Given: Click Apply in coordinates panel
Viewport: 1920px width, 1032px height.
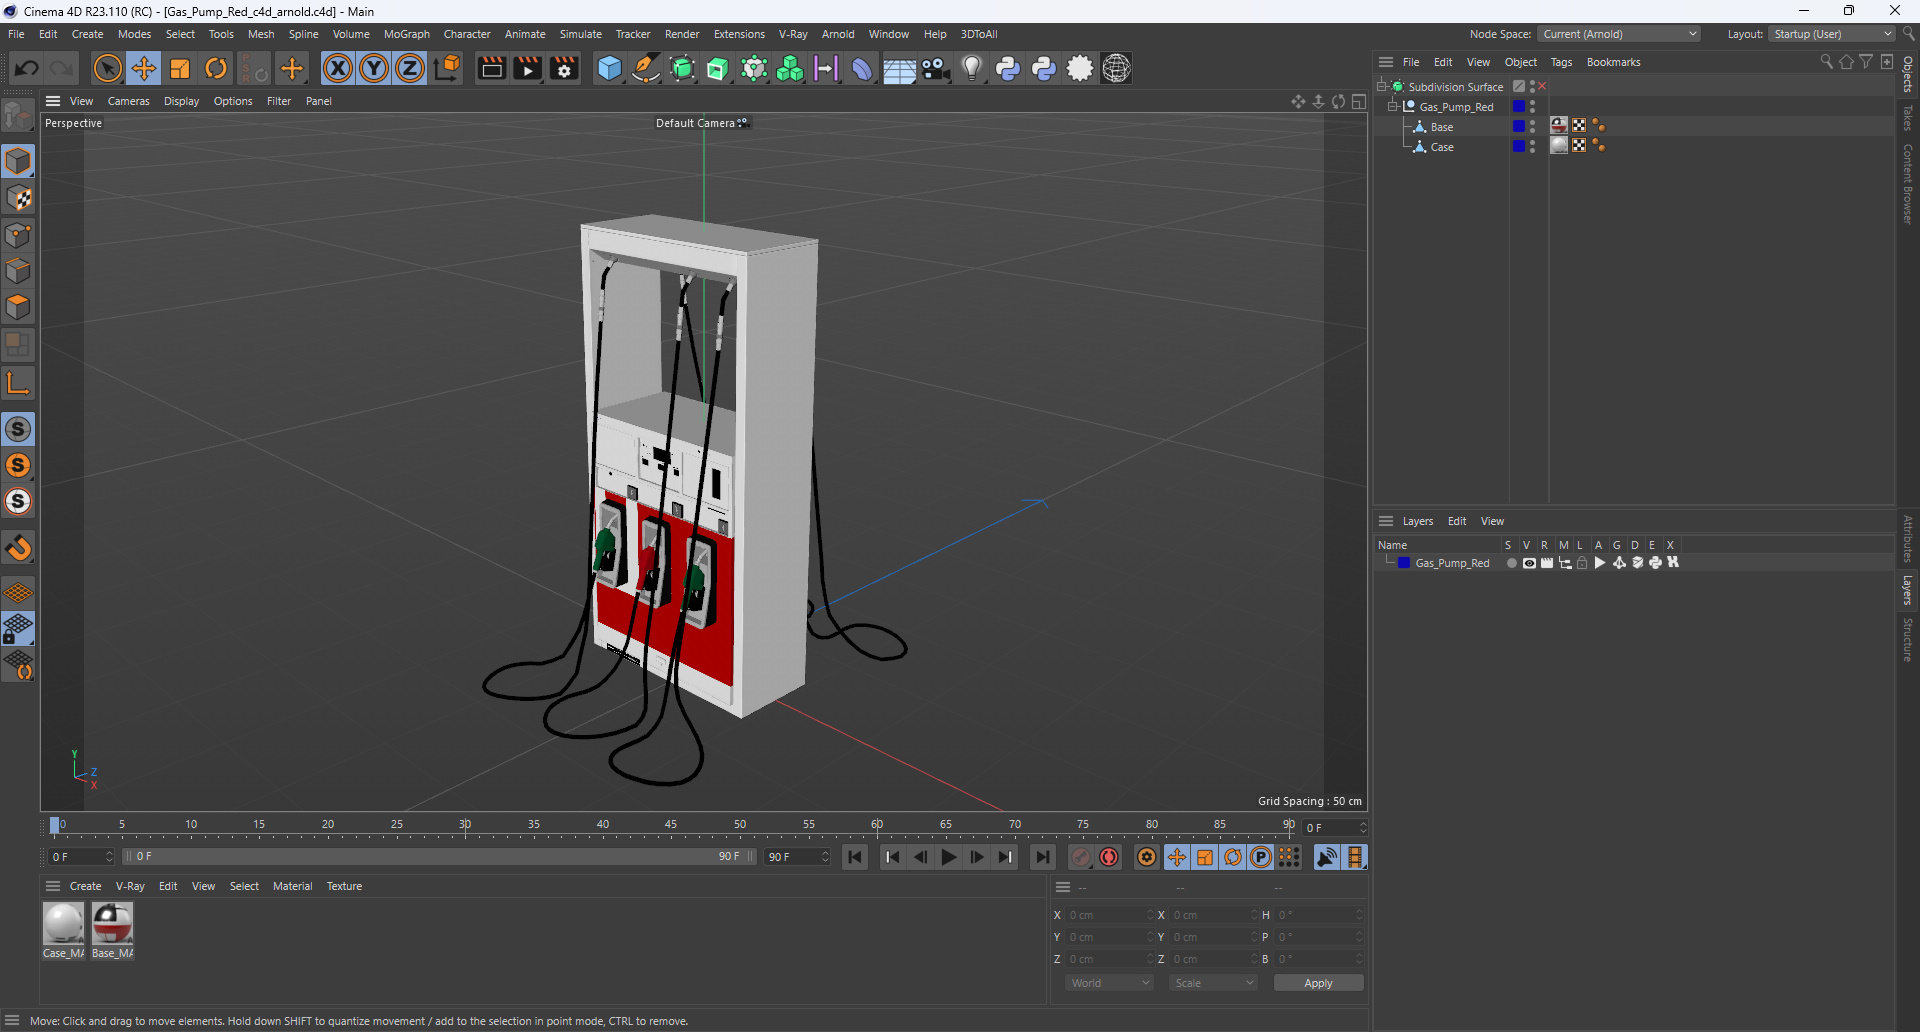Looking at the screenshot, I should tap(1318, 983).
